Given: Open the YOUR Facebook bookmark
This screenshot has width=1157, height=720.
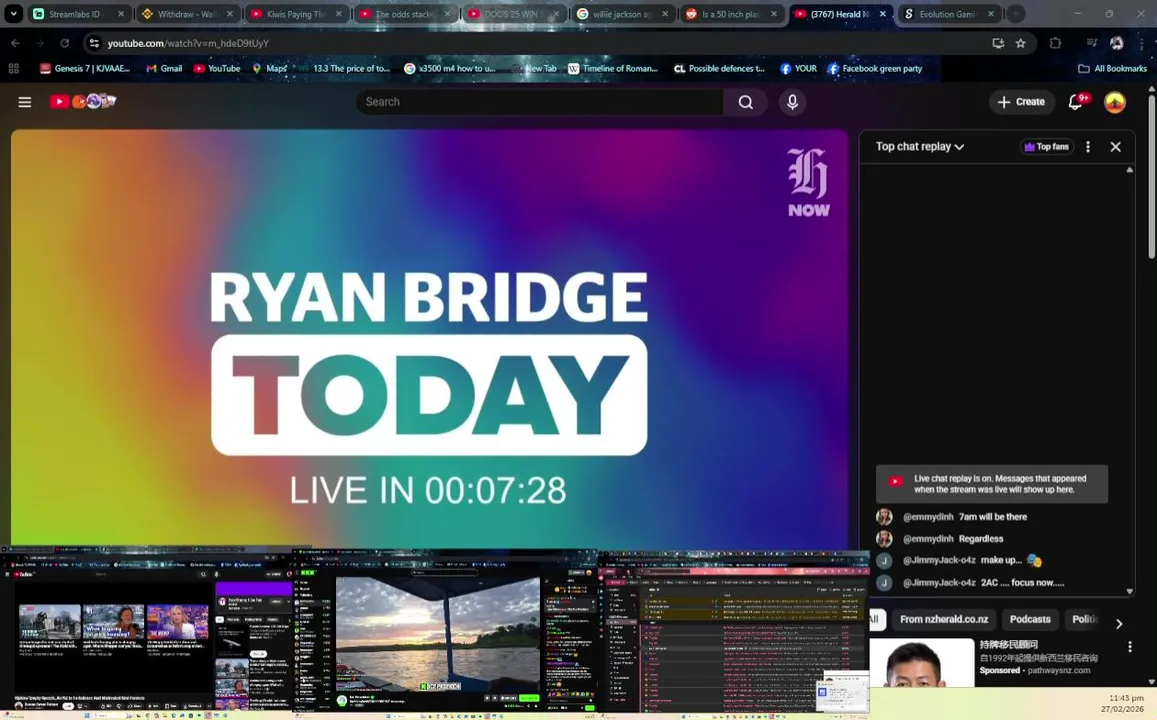Looking at the screenshot, I should (798, 69).
